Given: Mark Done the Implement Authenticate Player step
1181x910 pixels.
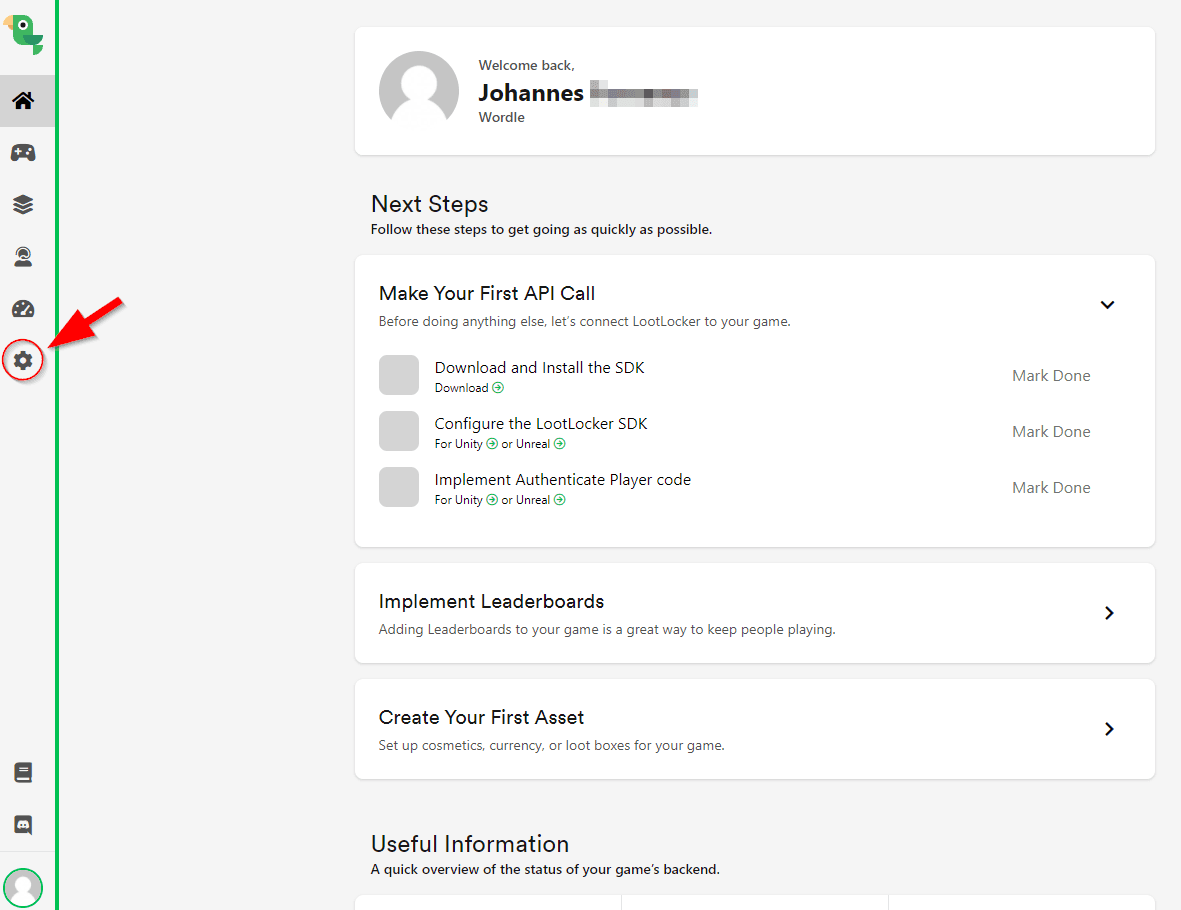Looking at the screenshot, I should click(1051, 488).
